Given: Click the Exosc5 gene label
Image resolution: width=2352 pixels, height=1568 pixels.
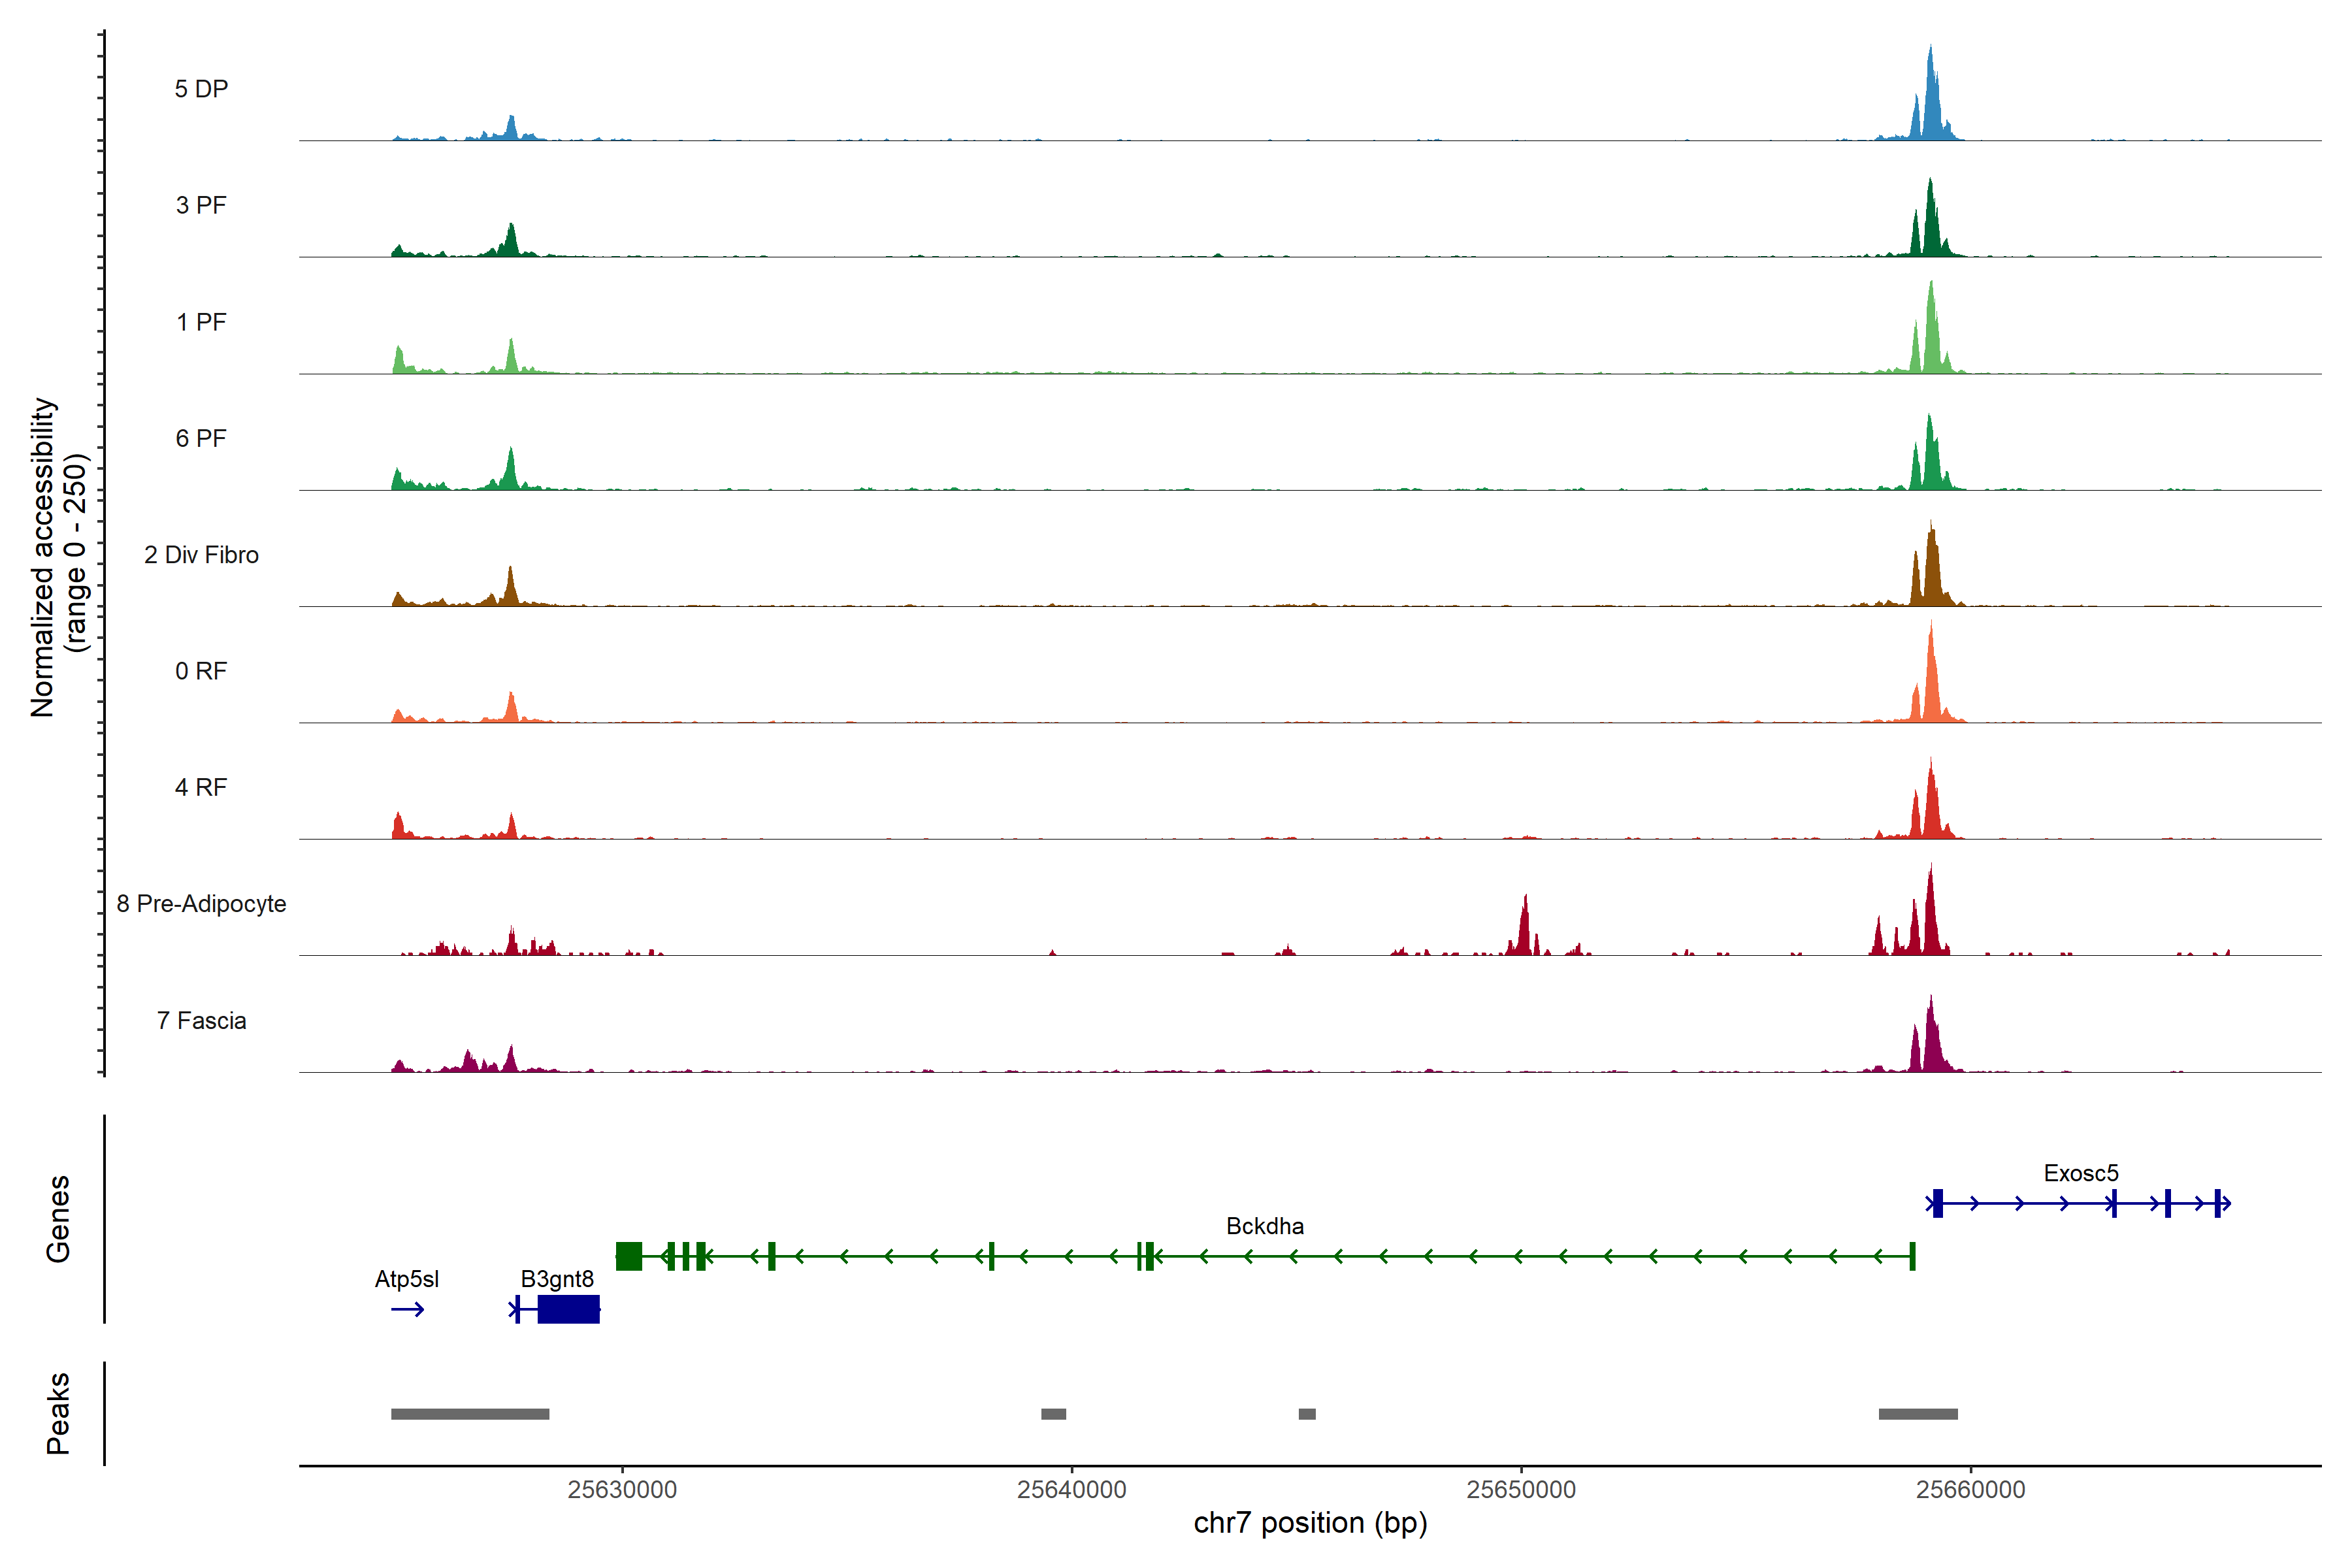Looking at the screenshot, I should point(2080,1173).
